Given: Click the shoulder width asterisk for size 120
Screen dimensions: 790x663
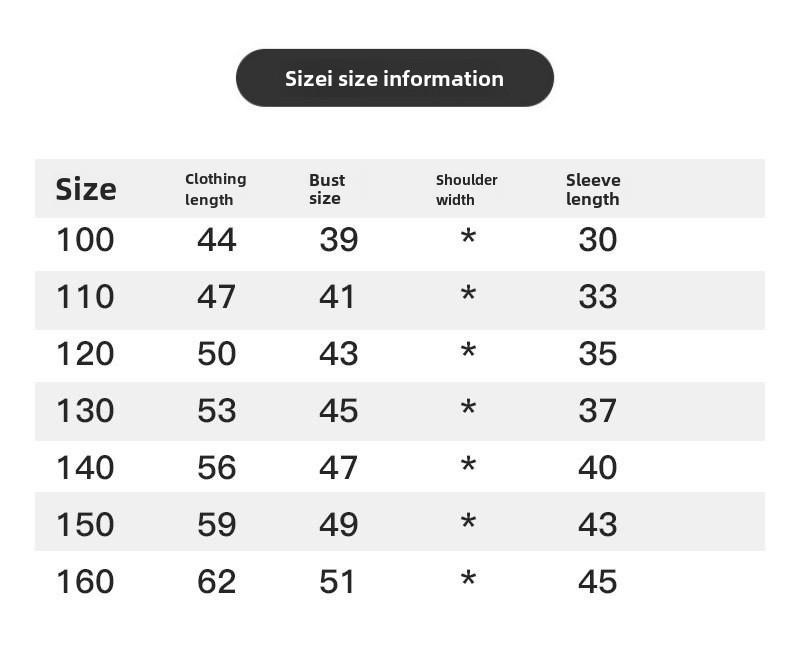Looking at the screenshot, I should tap(468, 350).
